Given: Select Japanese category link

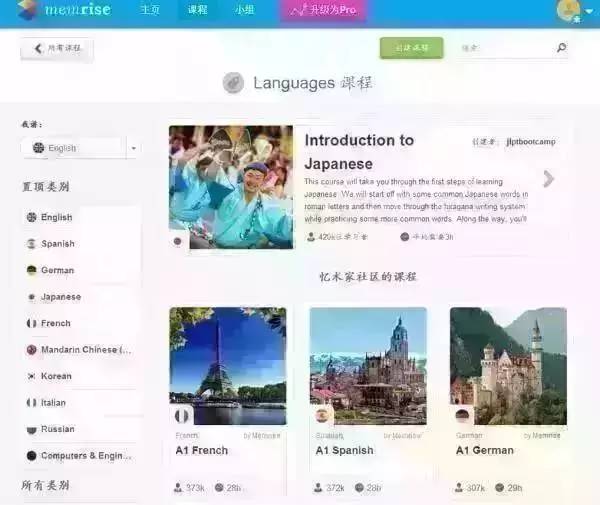Looking at the screenshot, I should pyautogui.click(x=61, y=297).
